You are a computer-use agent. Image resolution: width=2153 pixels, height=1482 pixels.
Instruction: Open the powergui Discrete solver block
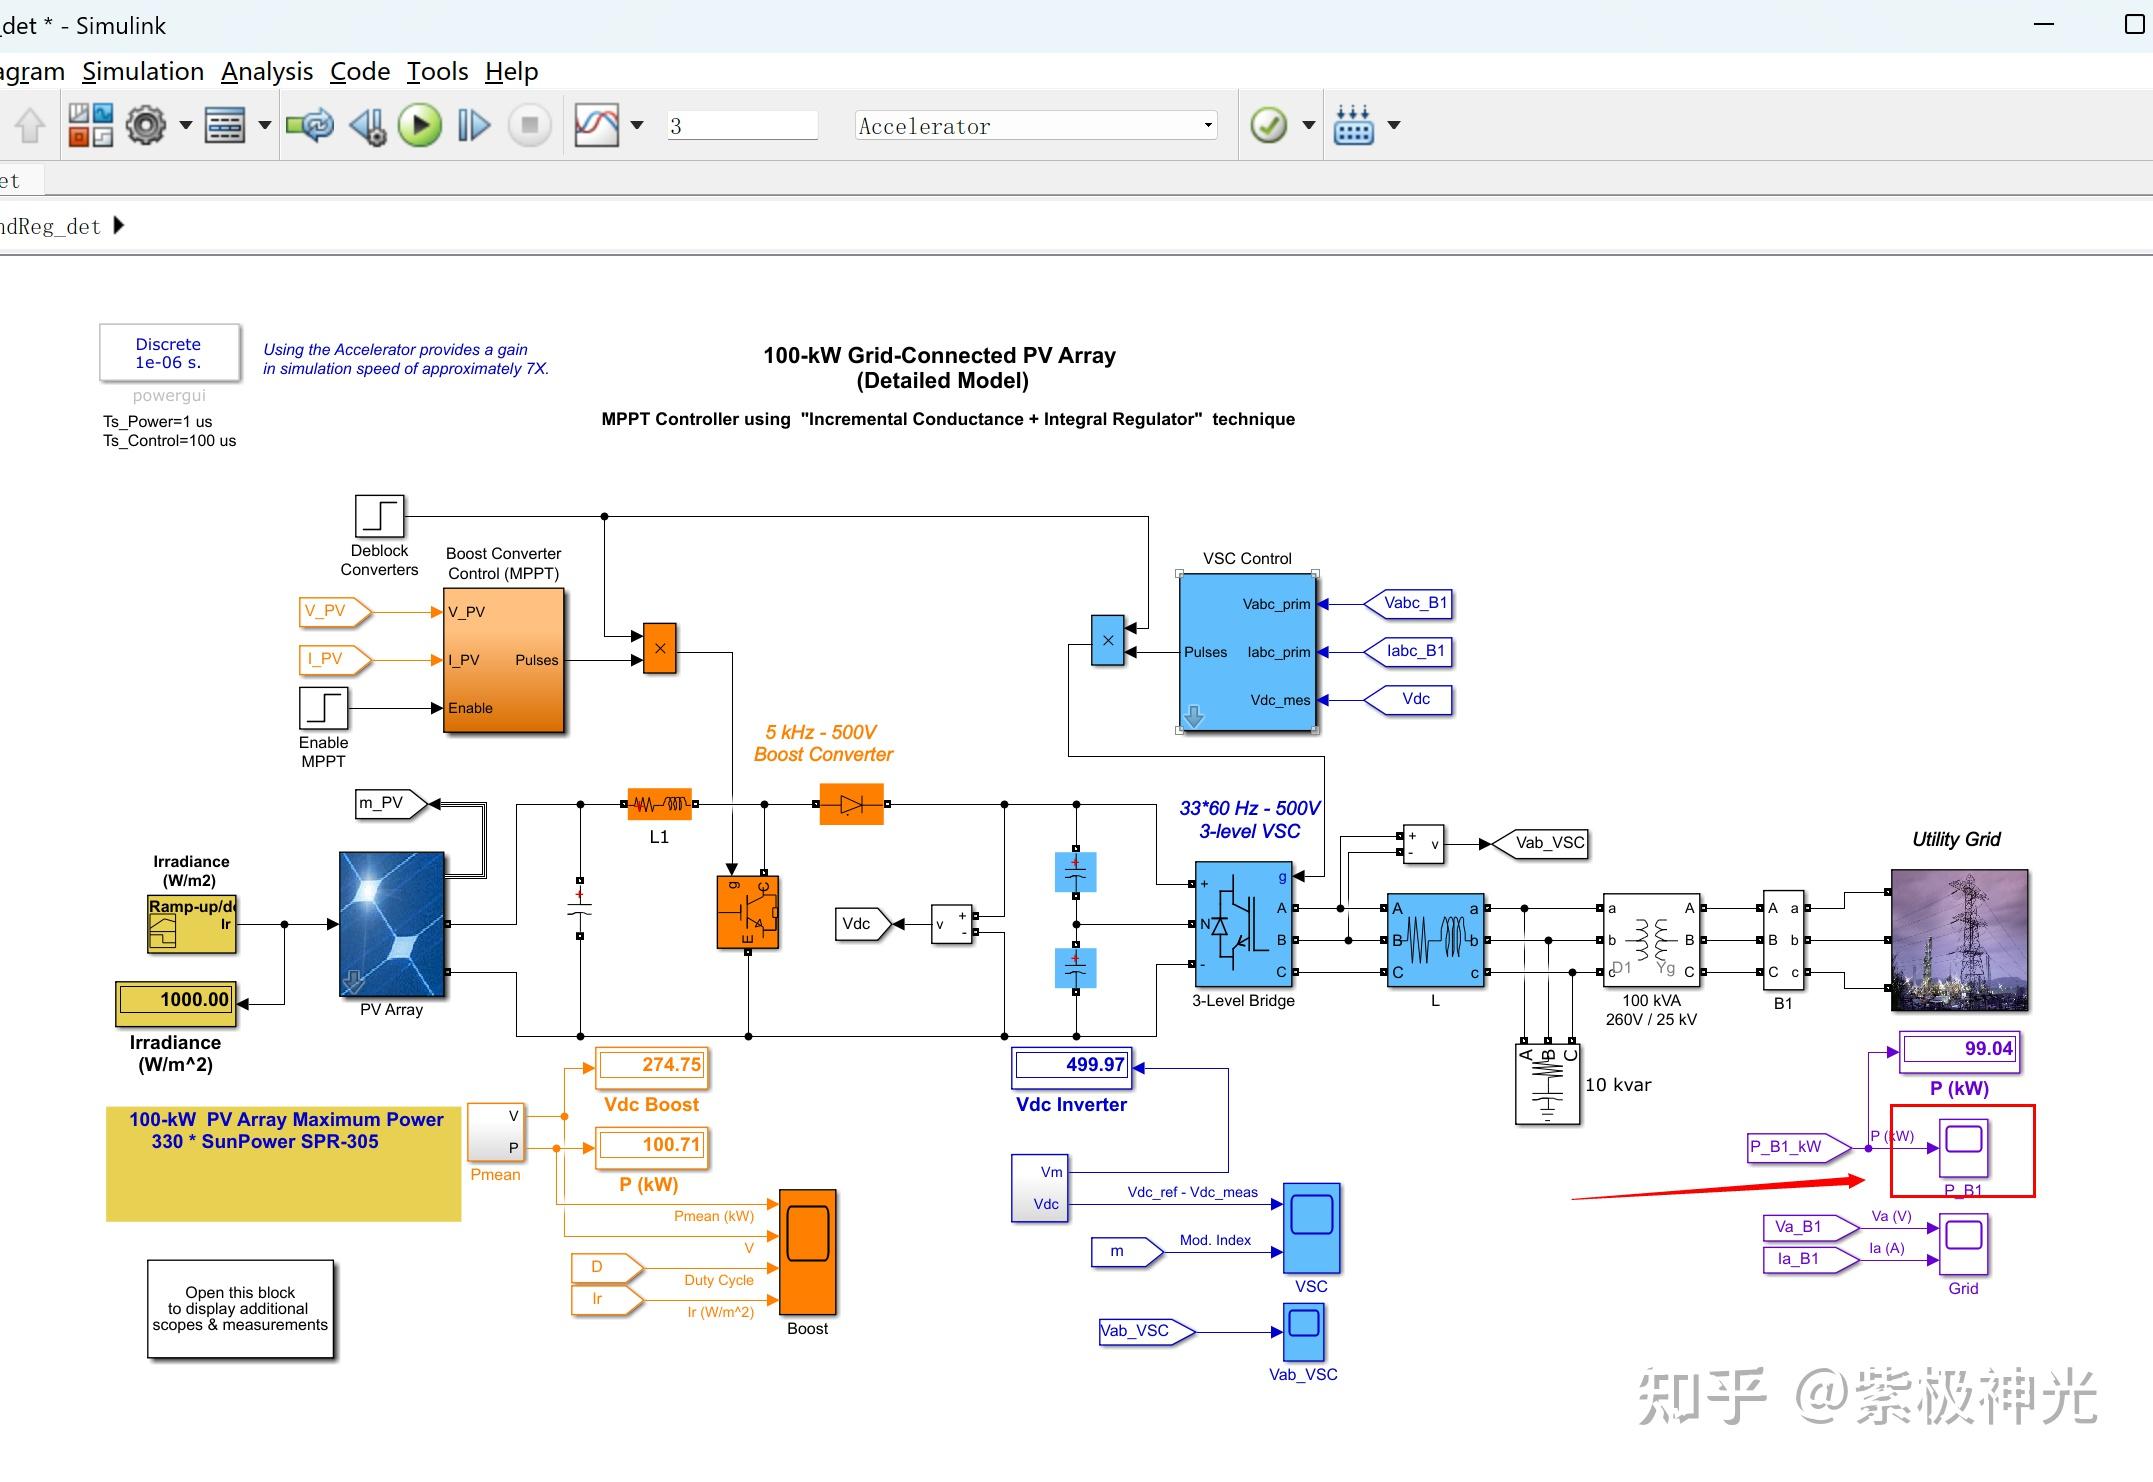[x=169, y=353]
